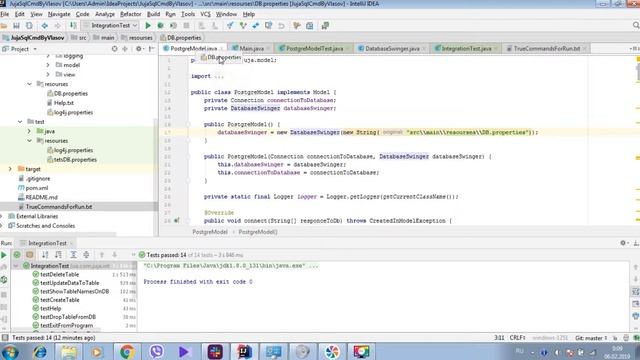The height and width of the screenshot is (360, 640).
Task: Toggle the show ignored tests filter
Action: 30,255
